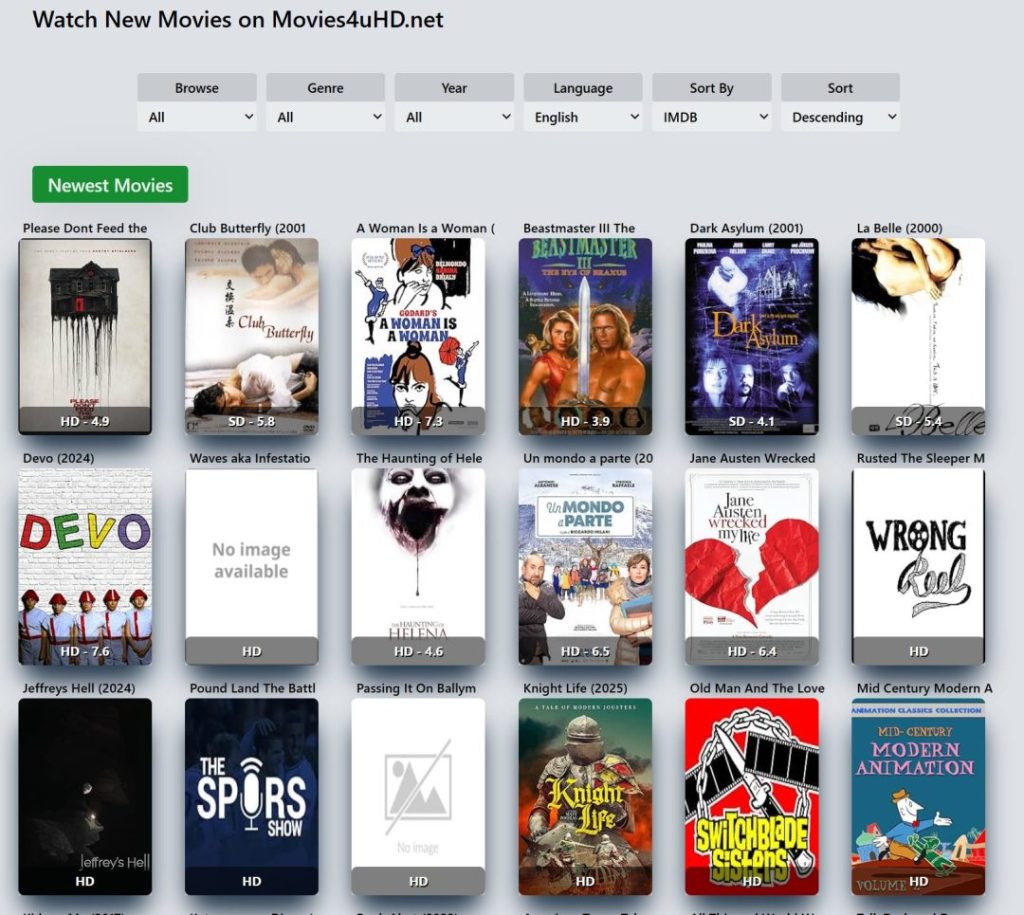Viewport: 1024px width, 915px height.
Task: Click the La Belle (2000) title
Action: (x=899, y=228)
